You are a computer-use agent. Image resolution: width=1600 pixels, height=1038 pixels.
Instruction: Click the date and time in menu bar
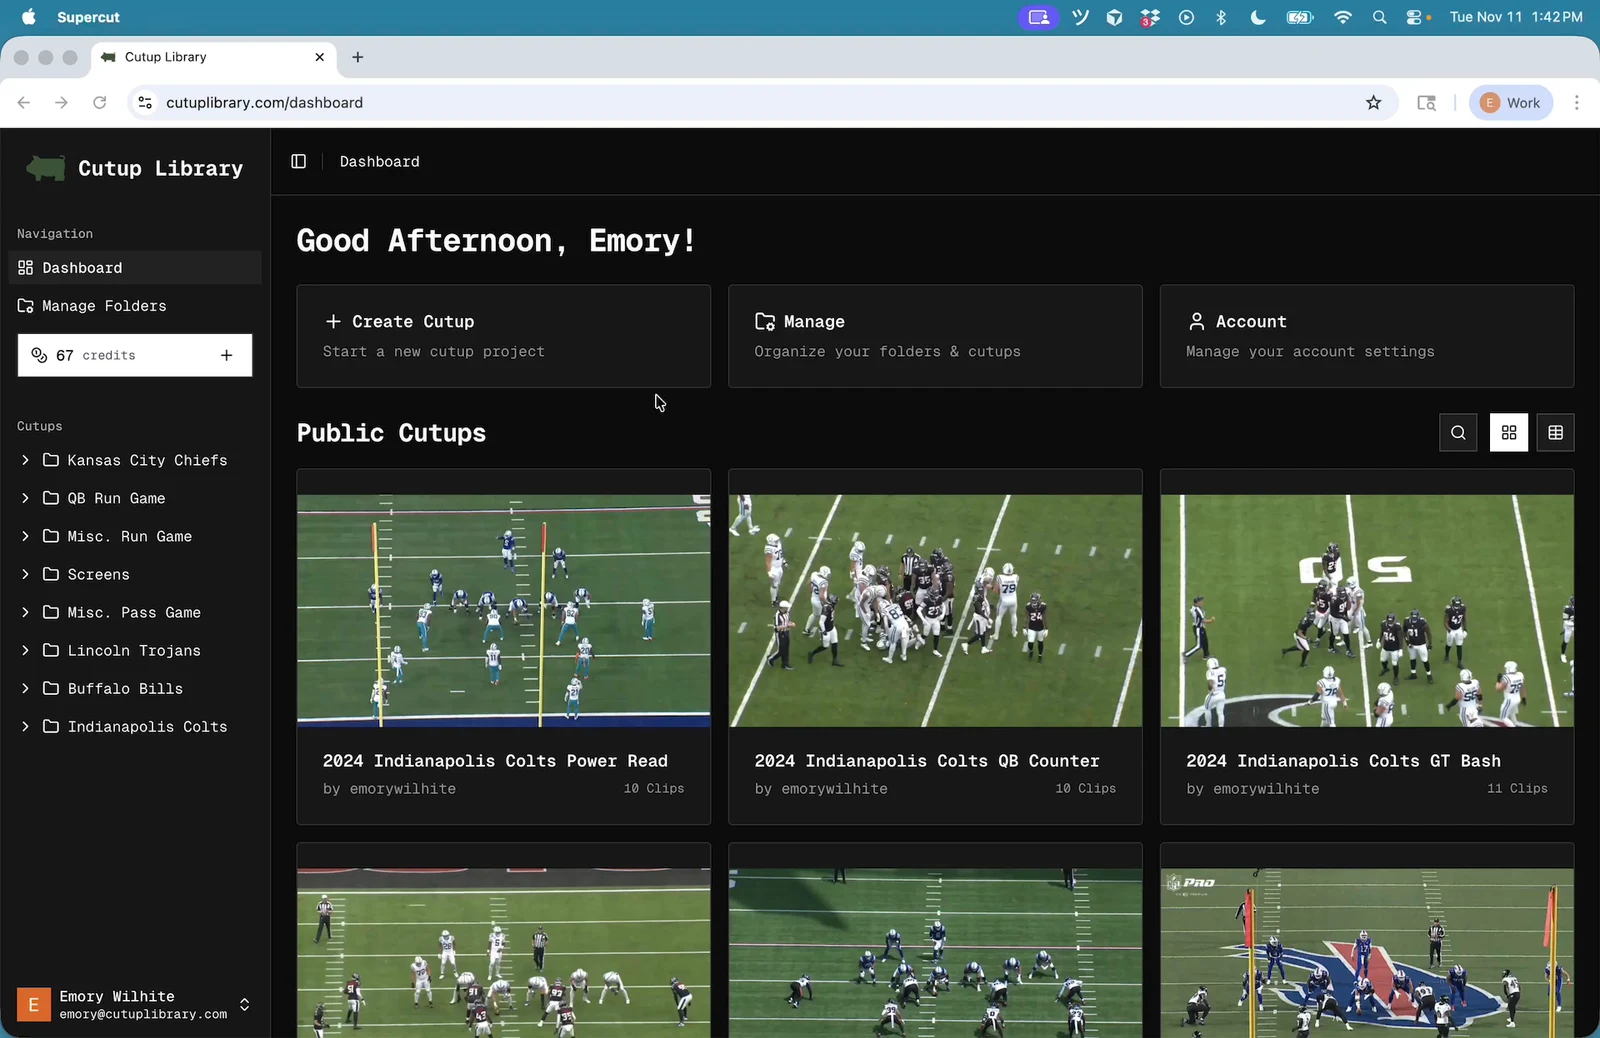pos(1516,17)
